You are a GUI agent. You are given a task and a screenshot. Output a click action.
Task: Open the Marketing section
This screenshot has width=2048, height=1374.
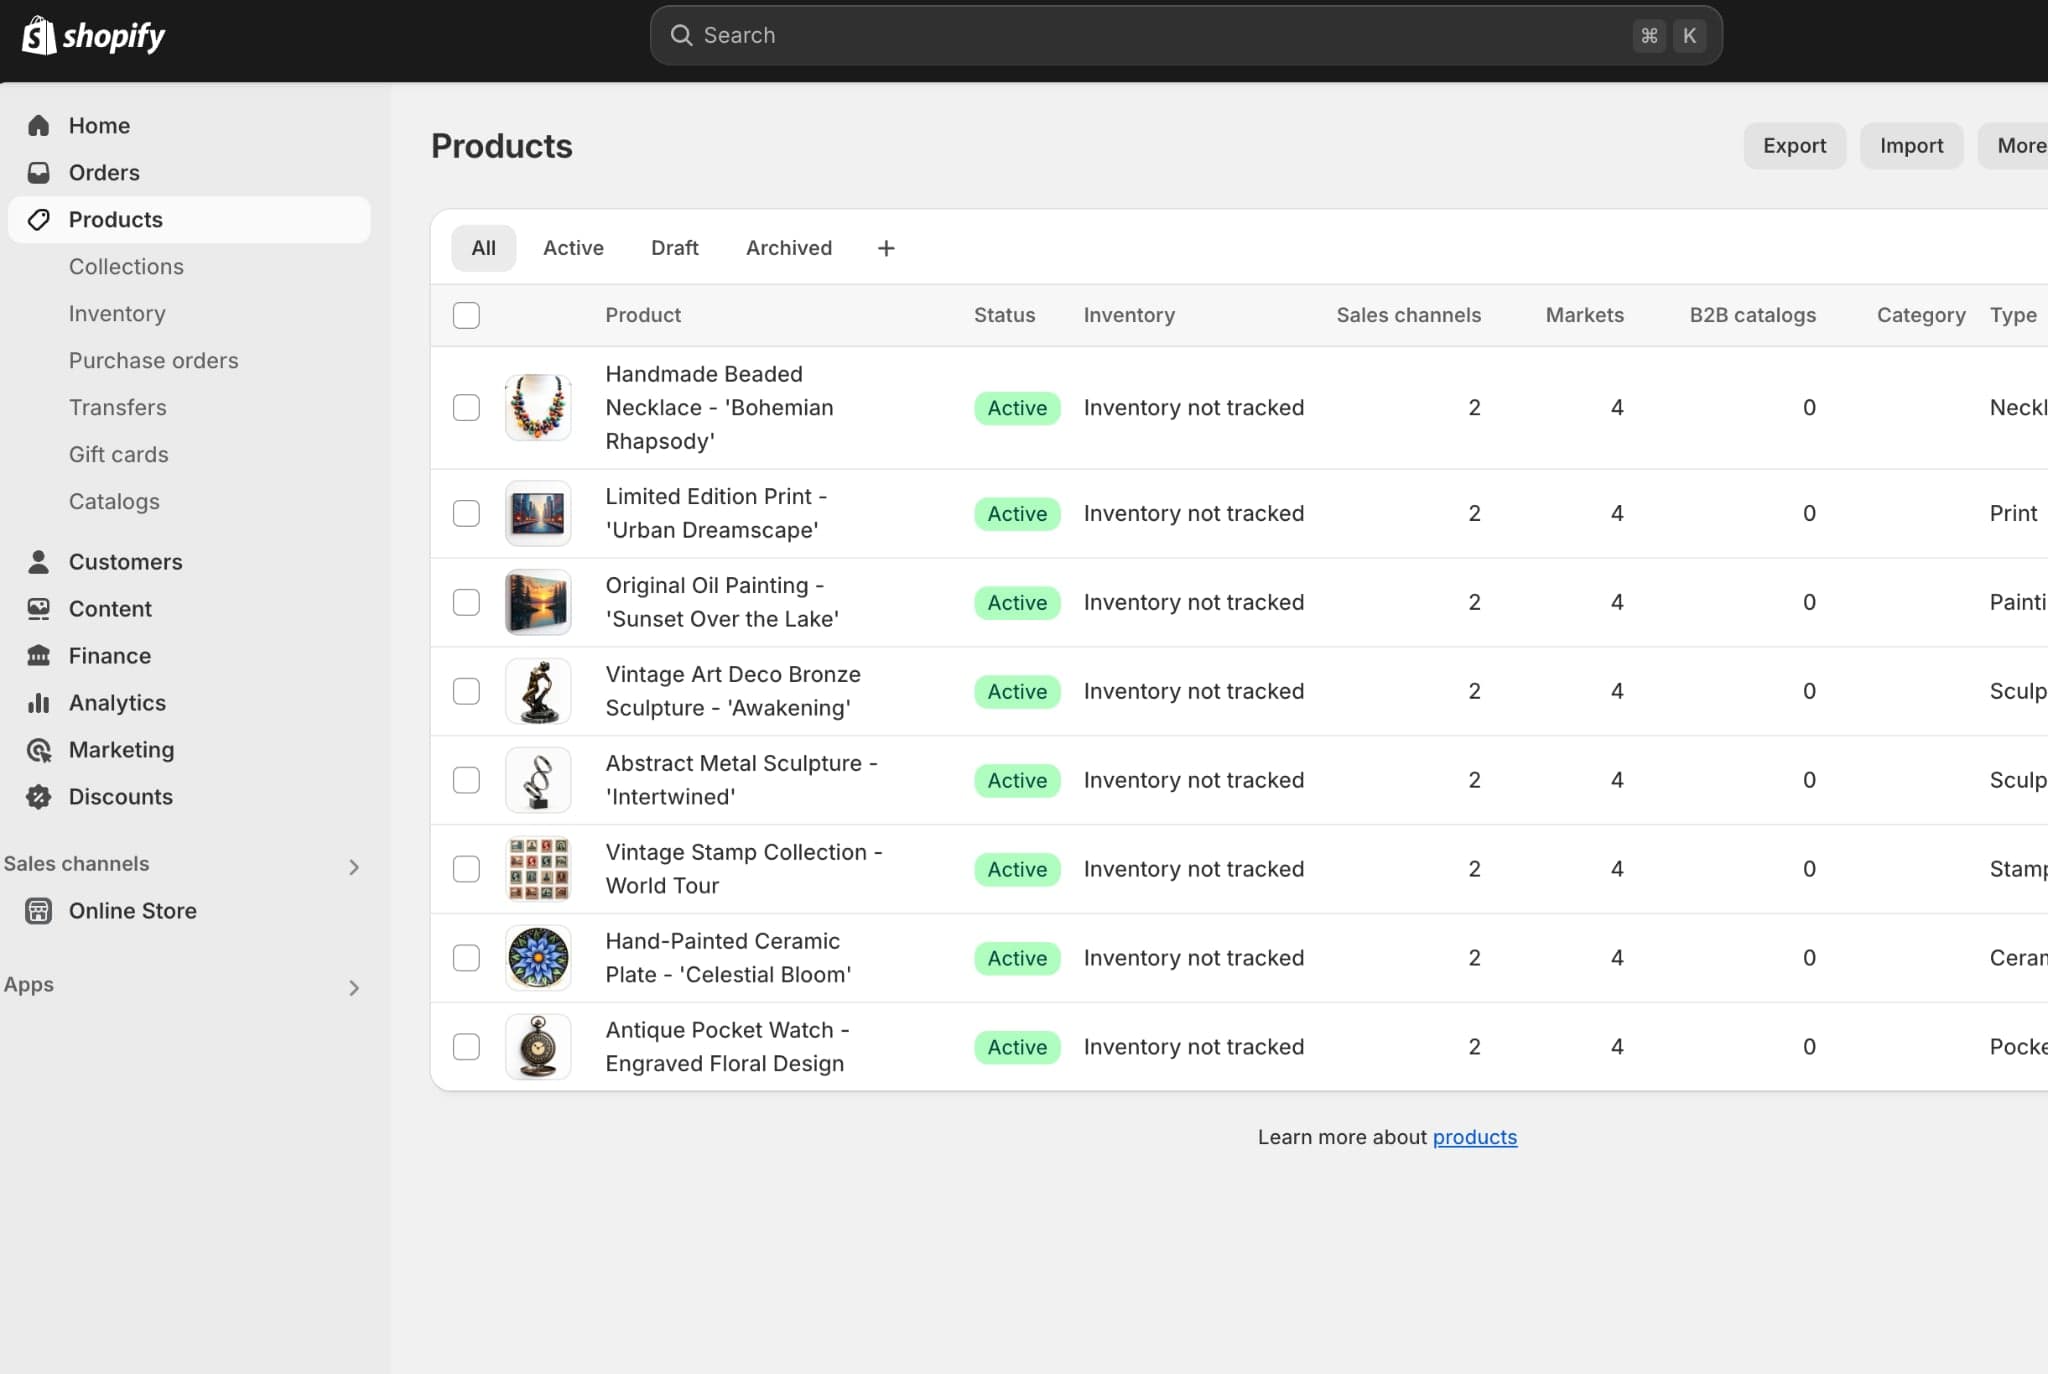[121, 749]
